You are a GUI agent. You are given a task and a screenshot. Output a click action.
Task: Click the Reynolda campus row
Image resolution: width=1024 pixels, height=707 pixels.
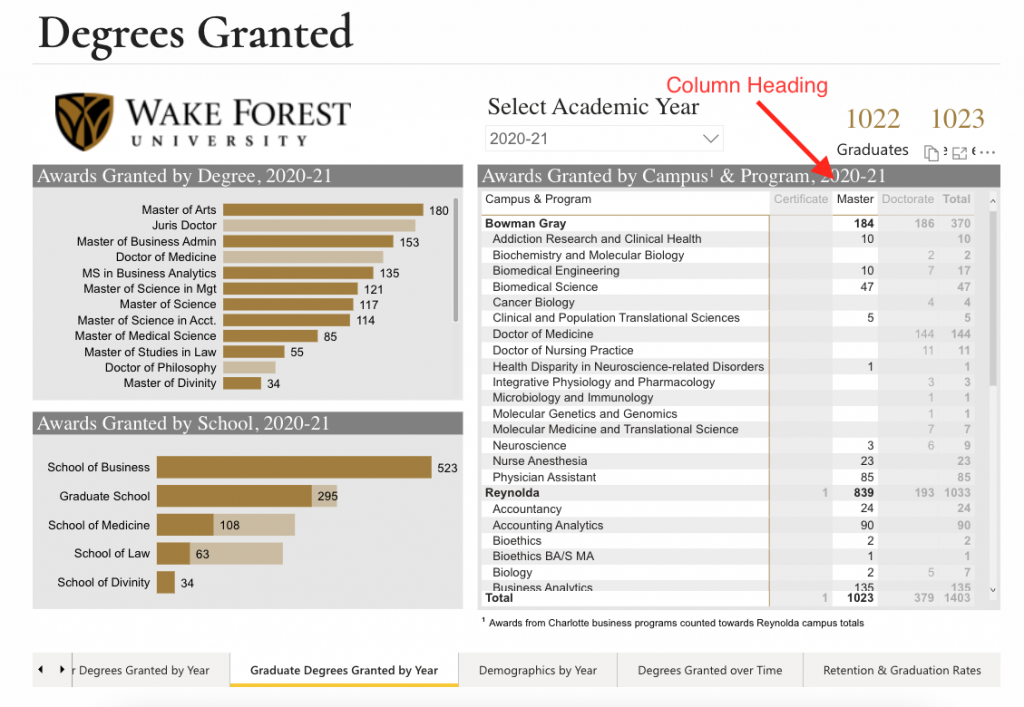(728, 493)
